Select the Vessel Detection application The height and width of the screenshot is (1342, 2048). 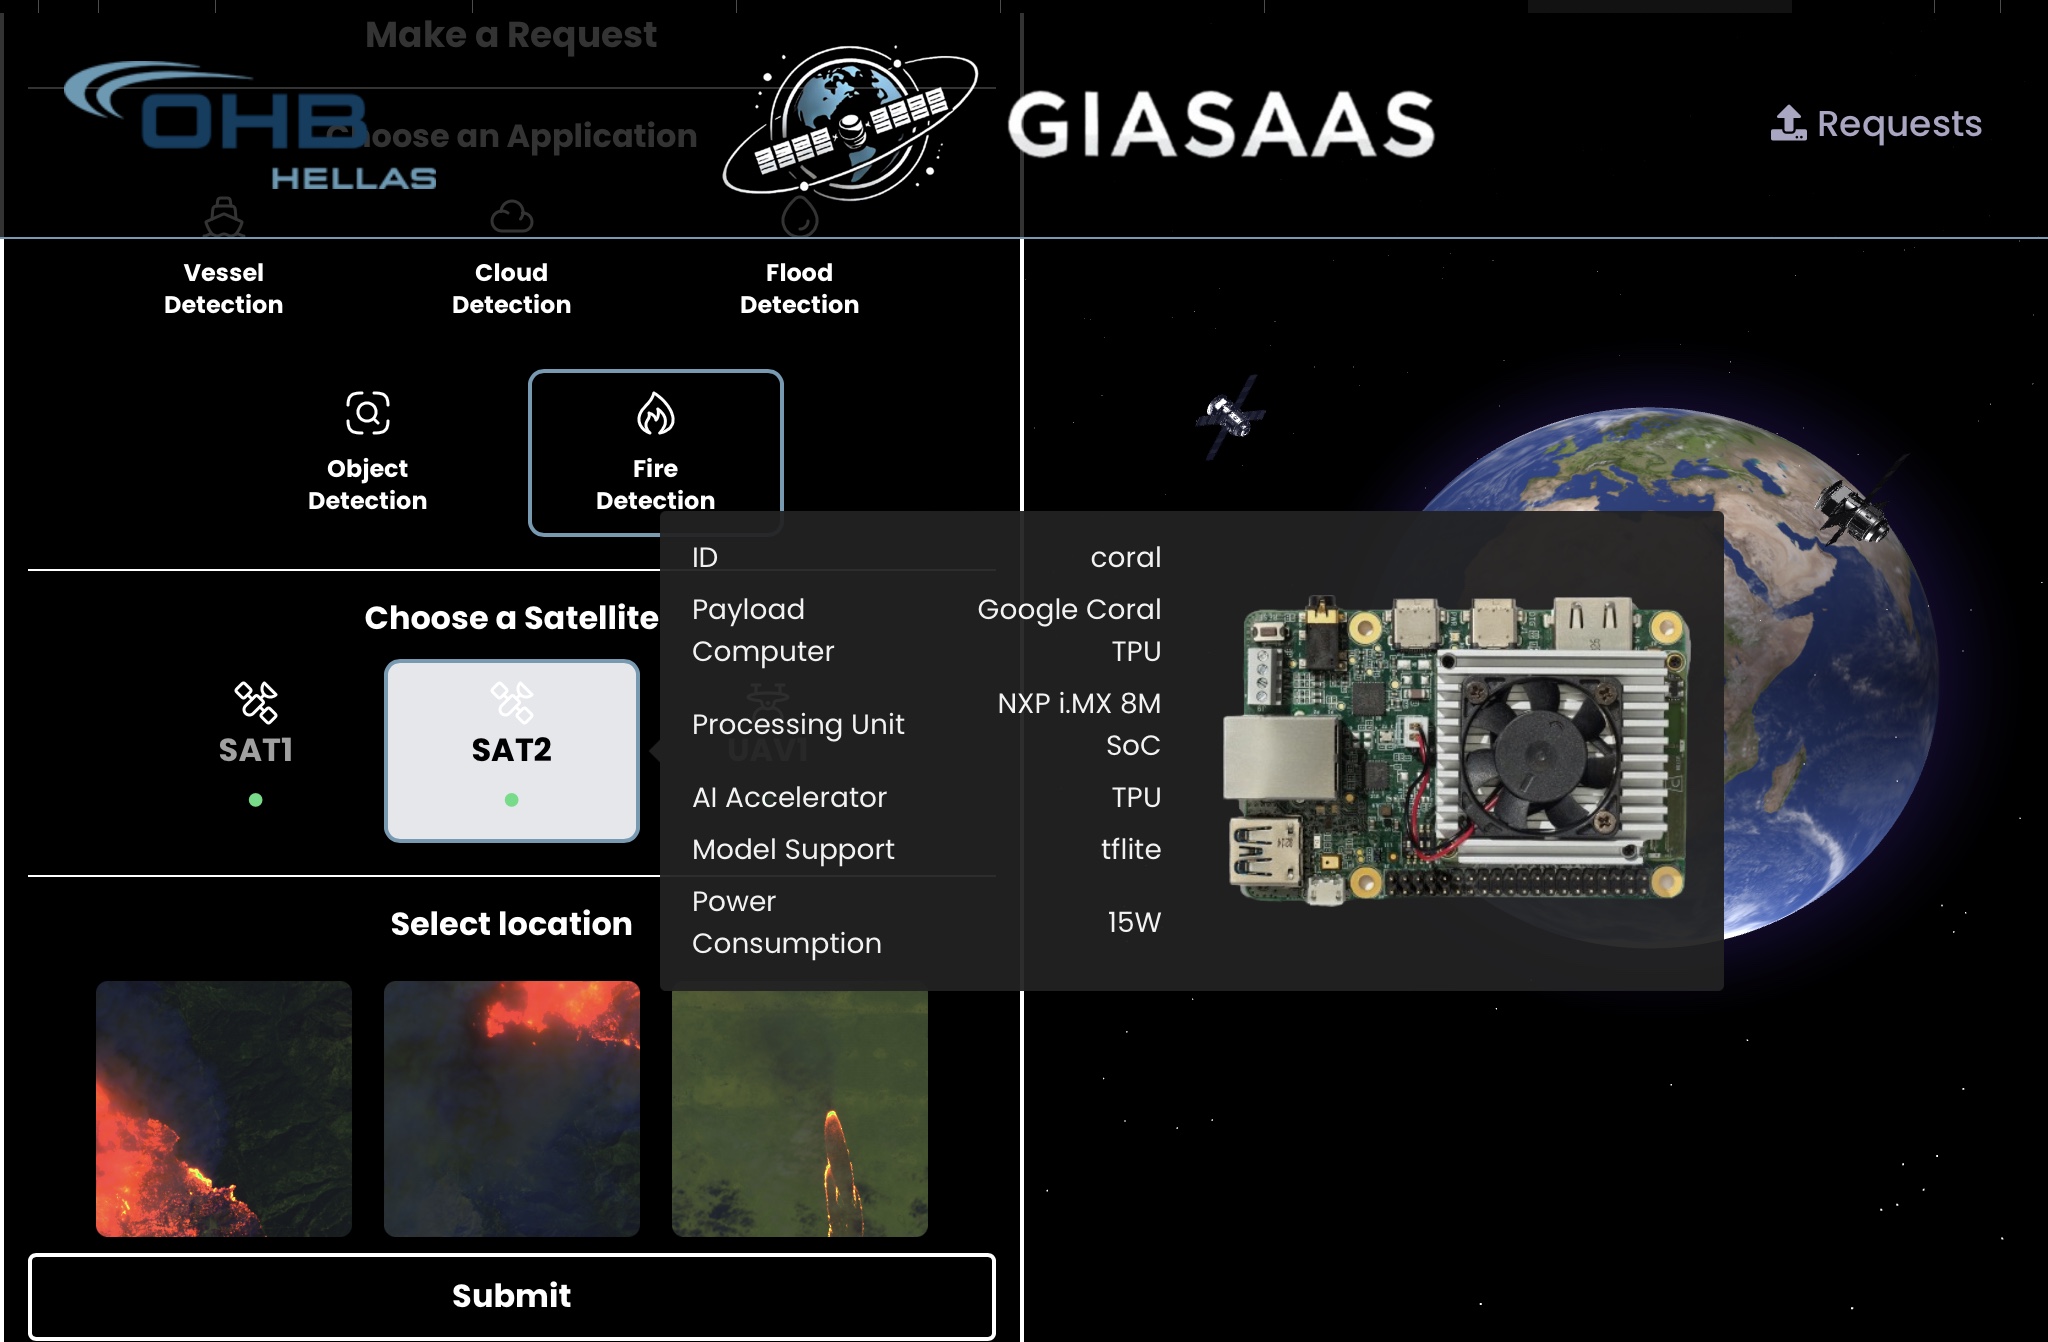(x=224, y=288)
